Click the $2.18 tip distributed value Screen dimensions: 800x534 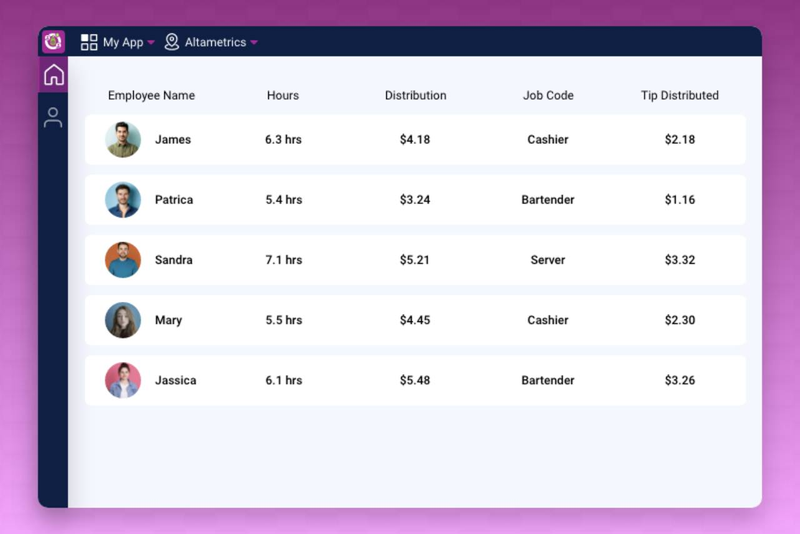[680, 139]
